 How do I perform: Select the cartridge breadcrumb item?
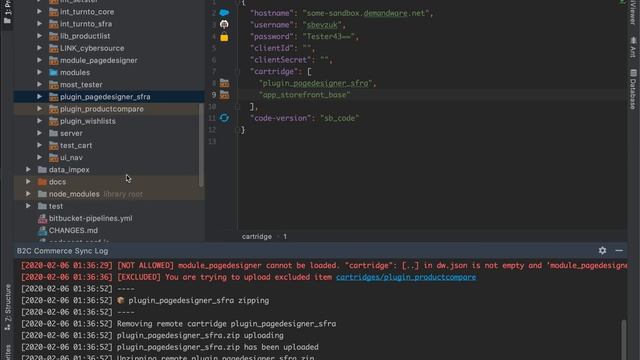click(256, 236)
